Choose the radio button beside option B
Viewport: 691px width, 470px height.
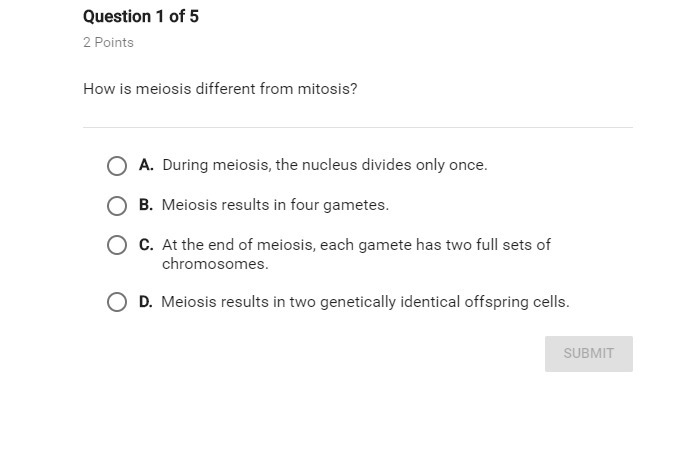pos(117,206)
